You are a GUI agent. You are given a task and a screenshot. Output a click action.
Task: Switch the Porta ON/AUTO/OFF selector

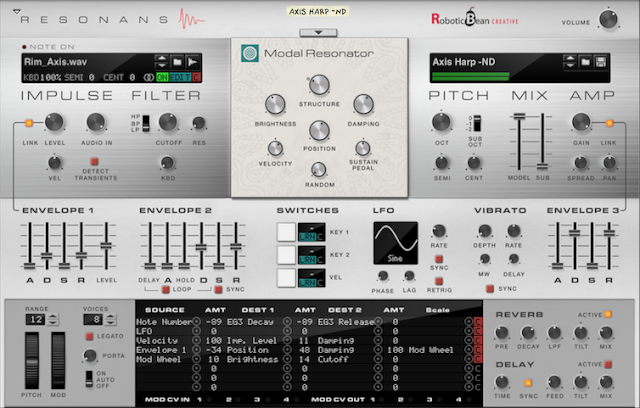89,379
